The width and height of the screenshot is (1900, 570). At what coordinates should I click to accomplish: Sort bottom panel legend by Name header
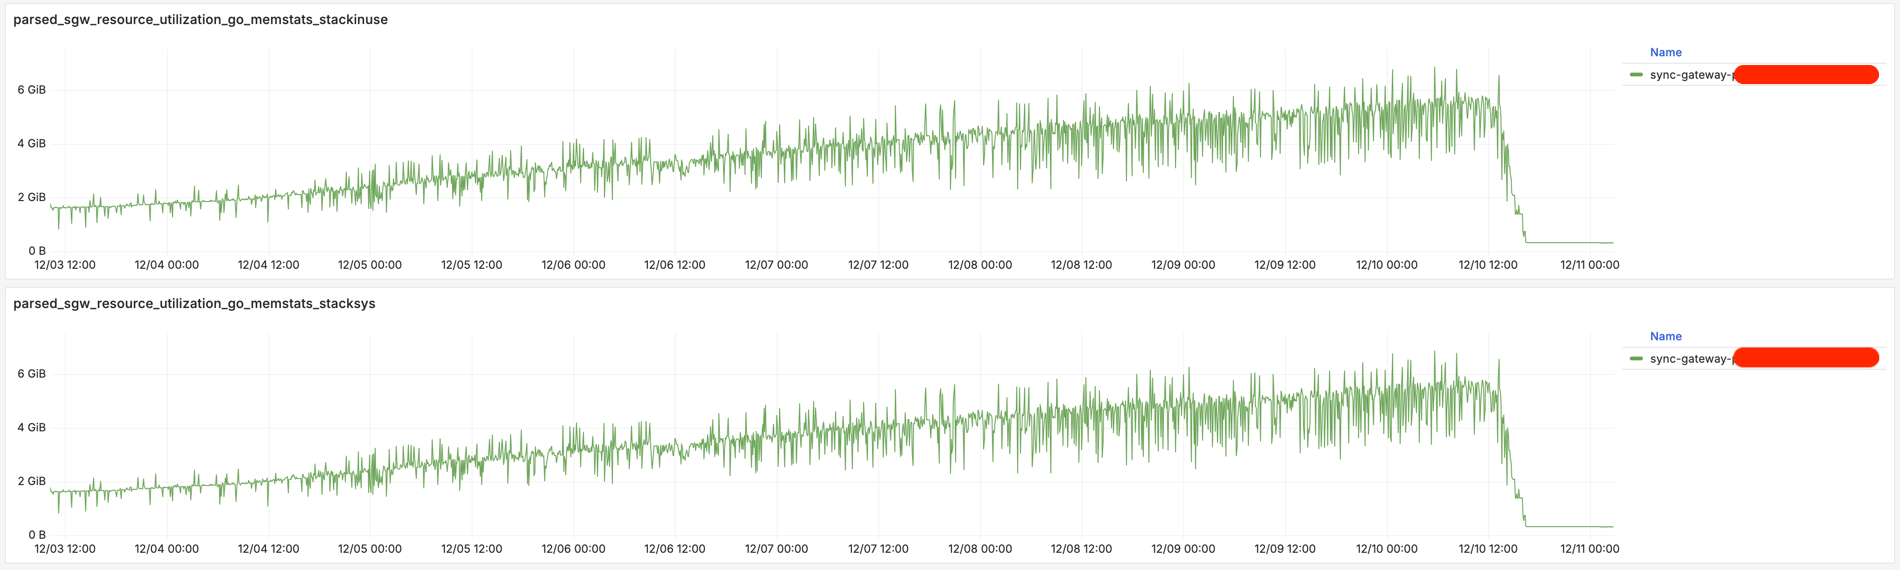tap(1665, 336)
